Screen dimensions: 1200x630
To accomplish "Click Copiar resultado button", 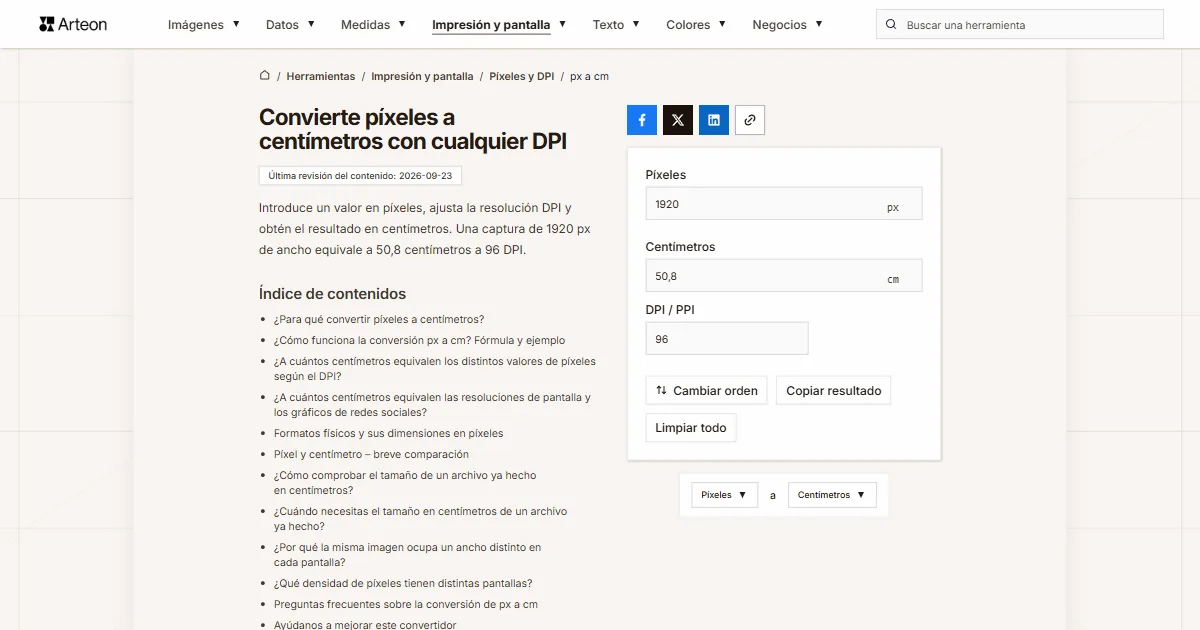I will [834, 390].
